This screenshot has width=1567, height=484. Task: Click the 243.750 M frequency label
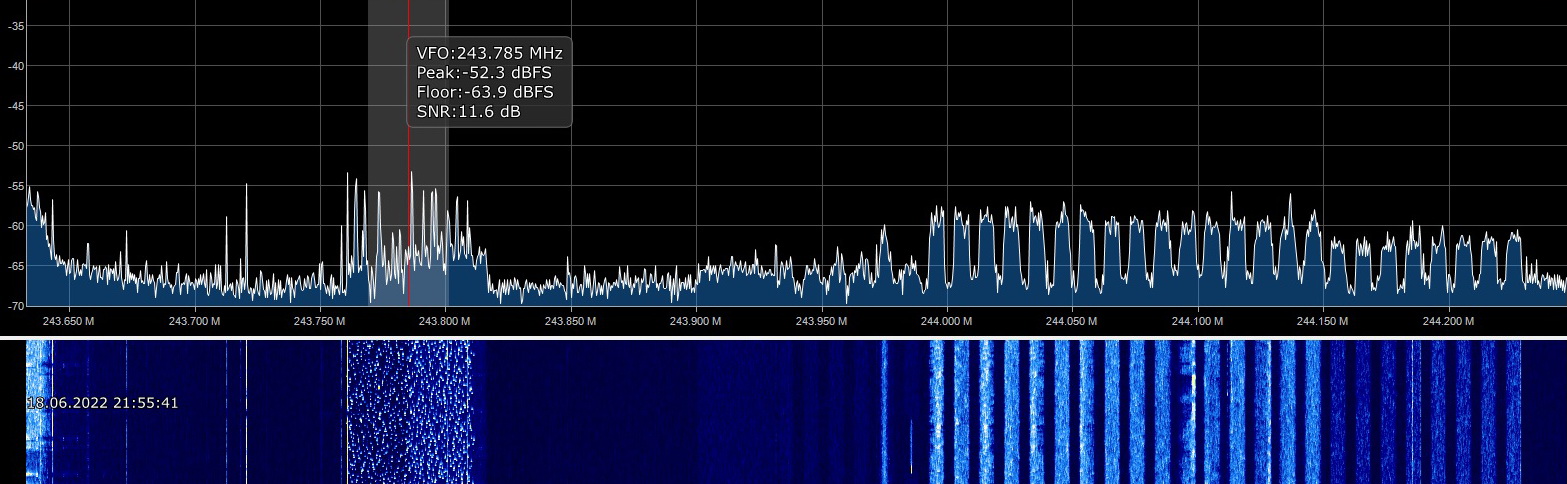pos(320,321)
